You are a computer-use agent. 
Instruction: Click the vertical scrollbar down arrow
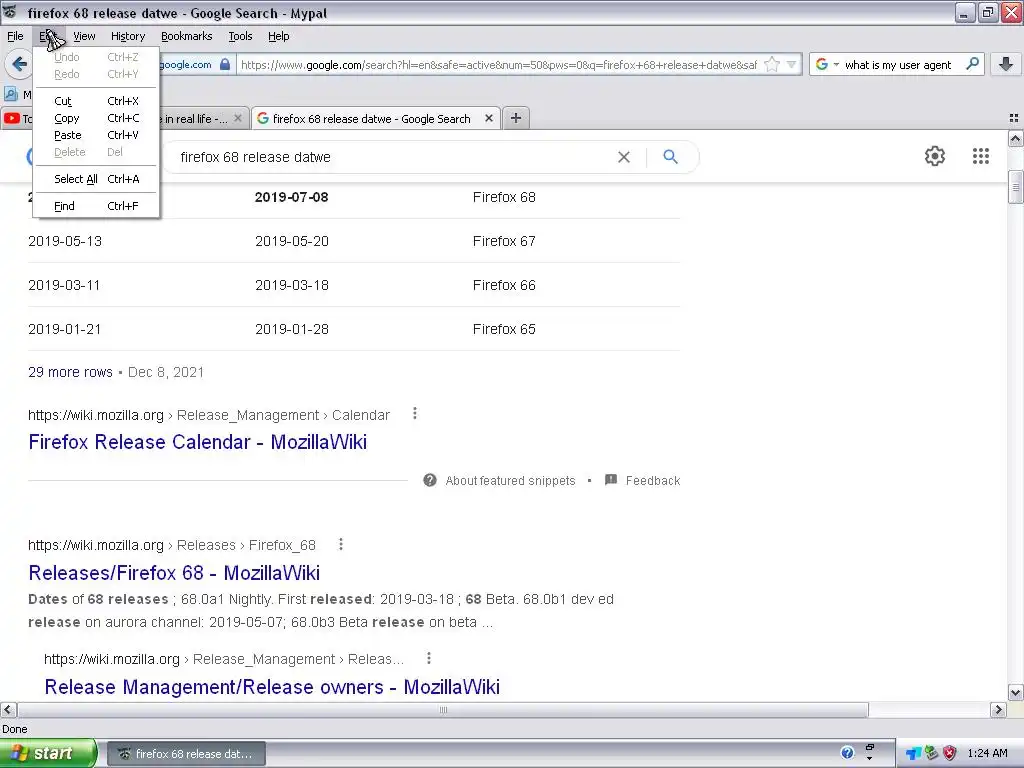point(1015,692)
